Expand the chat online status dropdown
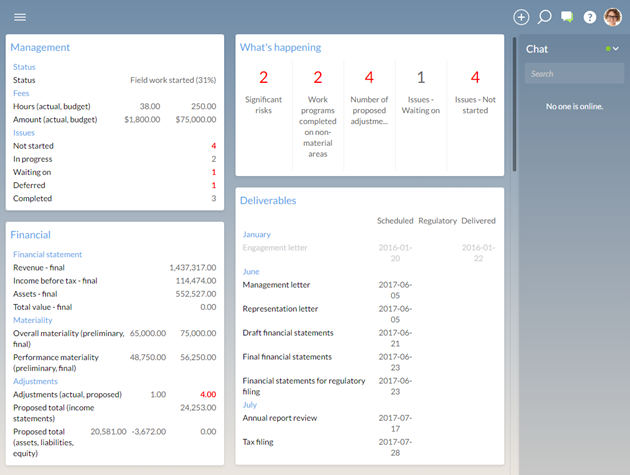630x475 pixels. [612, 49]
